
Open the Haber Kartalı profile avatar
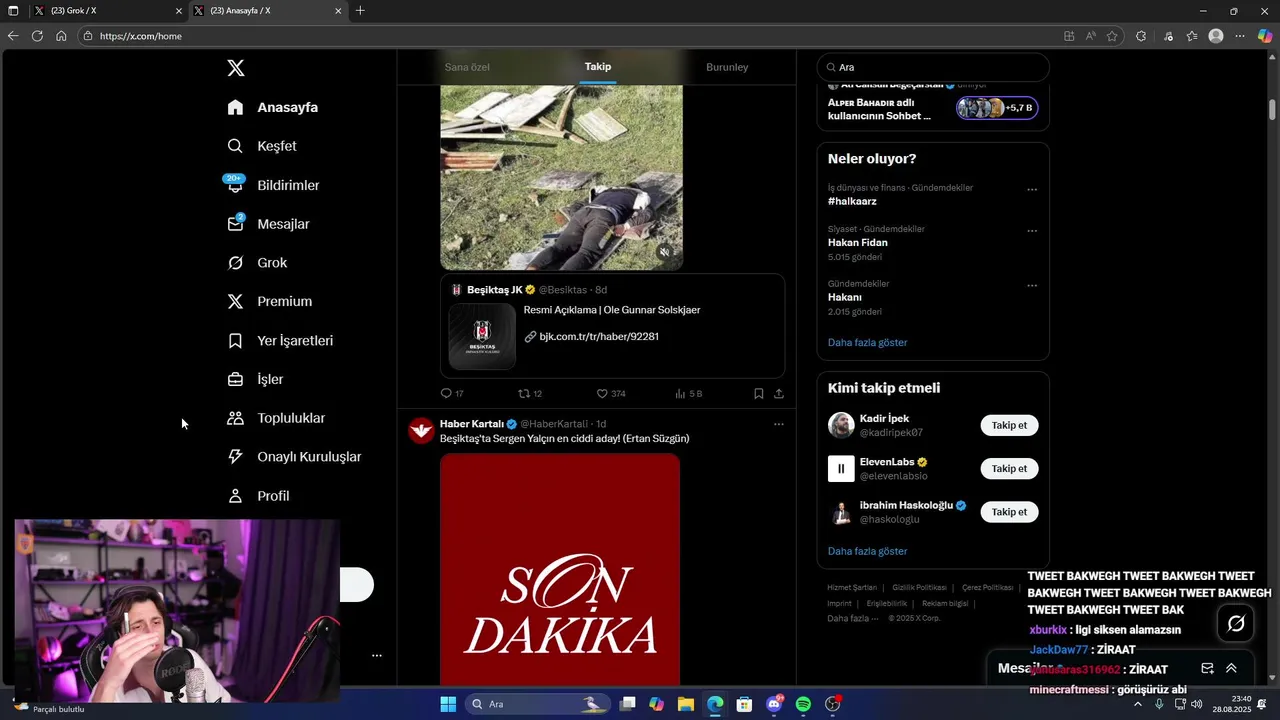tap(421, 430)
